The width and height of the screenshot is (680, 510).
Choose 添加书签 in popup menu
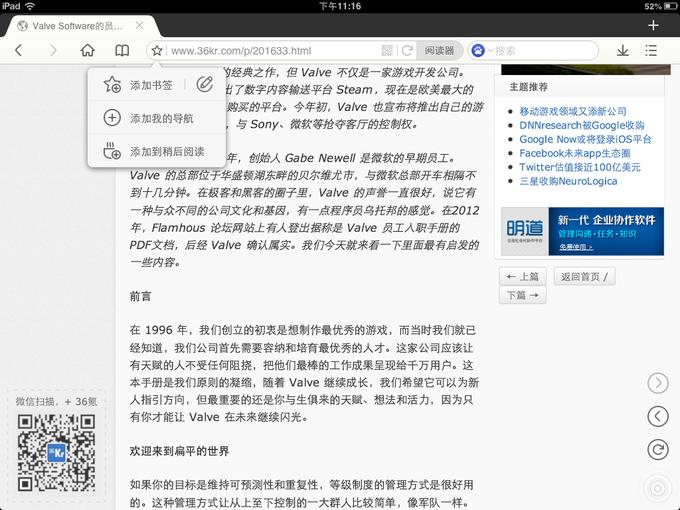tap(138, 85)
